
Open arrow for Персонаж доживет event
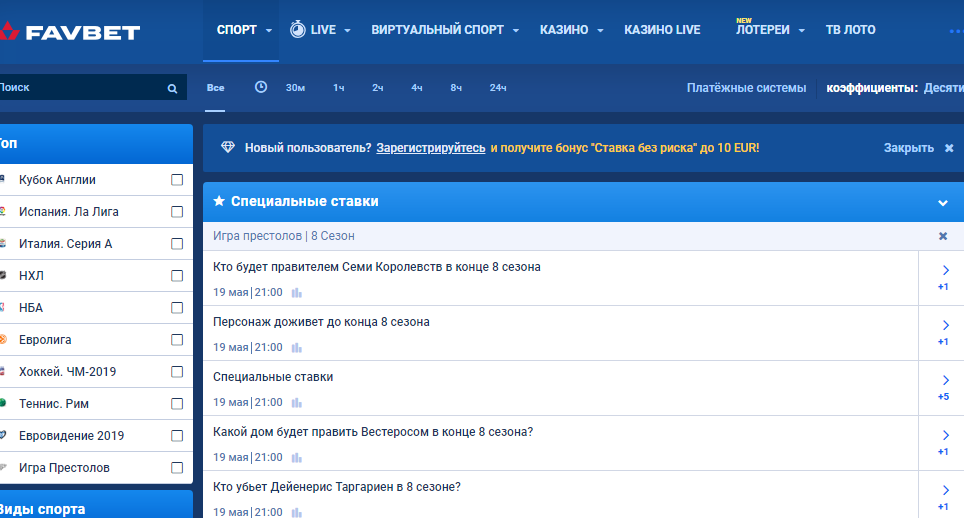click(x=944, y=325)
